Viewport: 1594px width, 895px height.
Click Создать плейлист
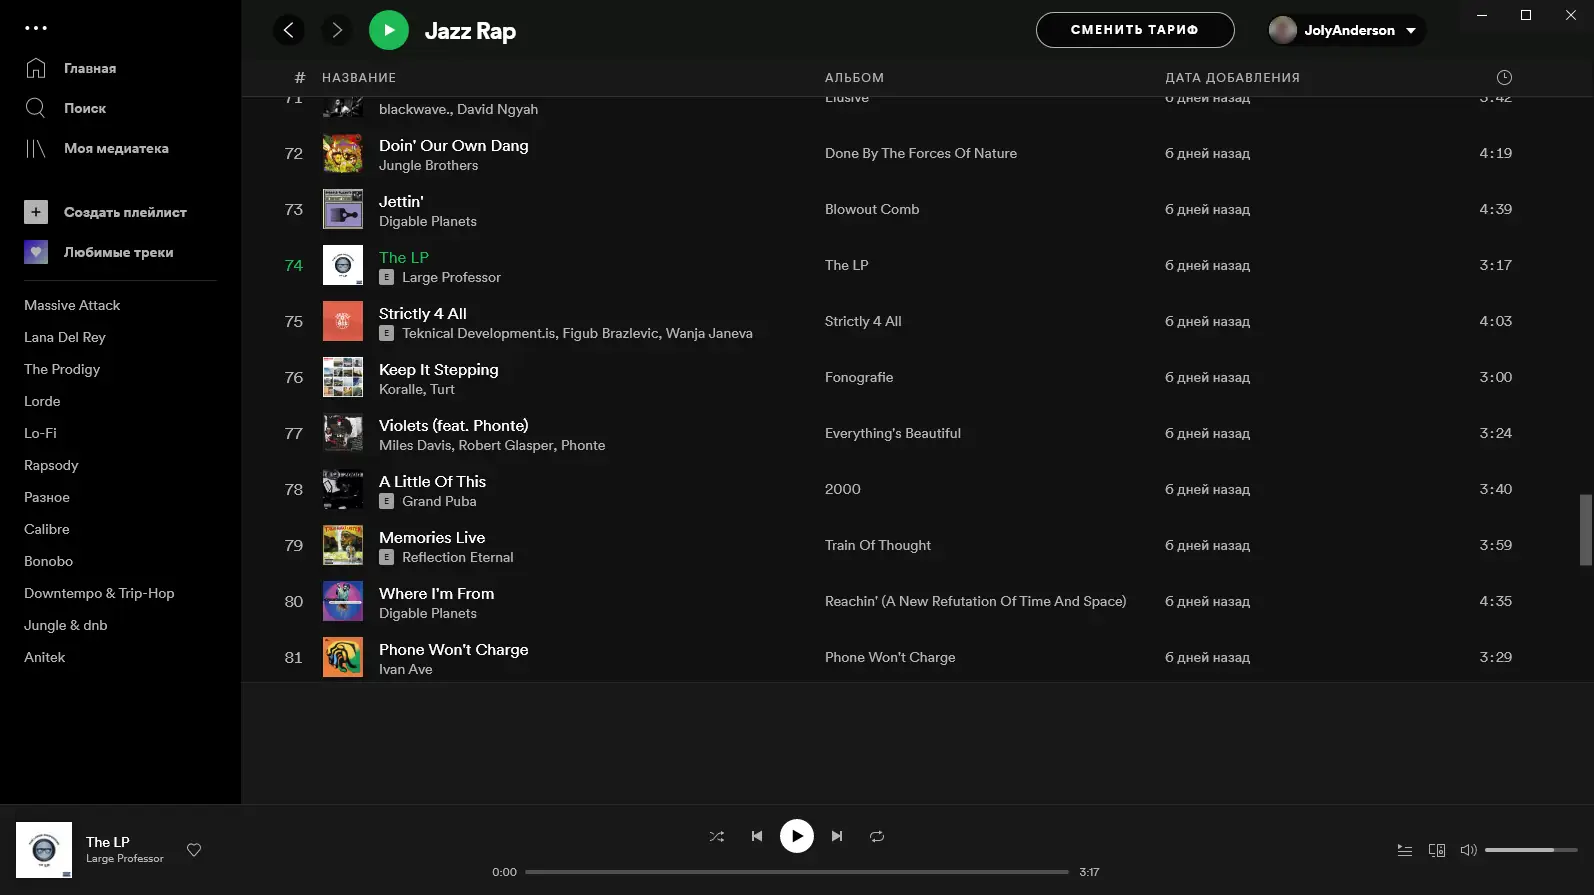106,212
